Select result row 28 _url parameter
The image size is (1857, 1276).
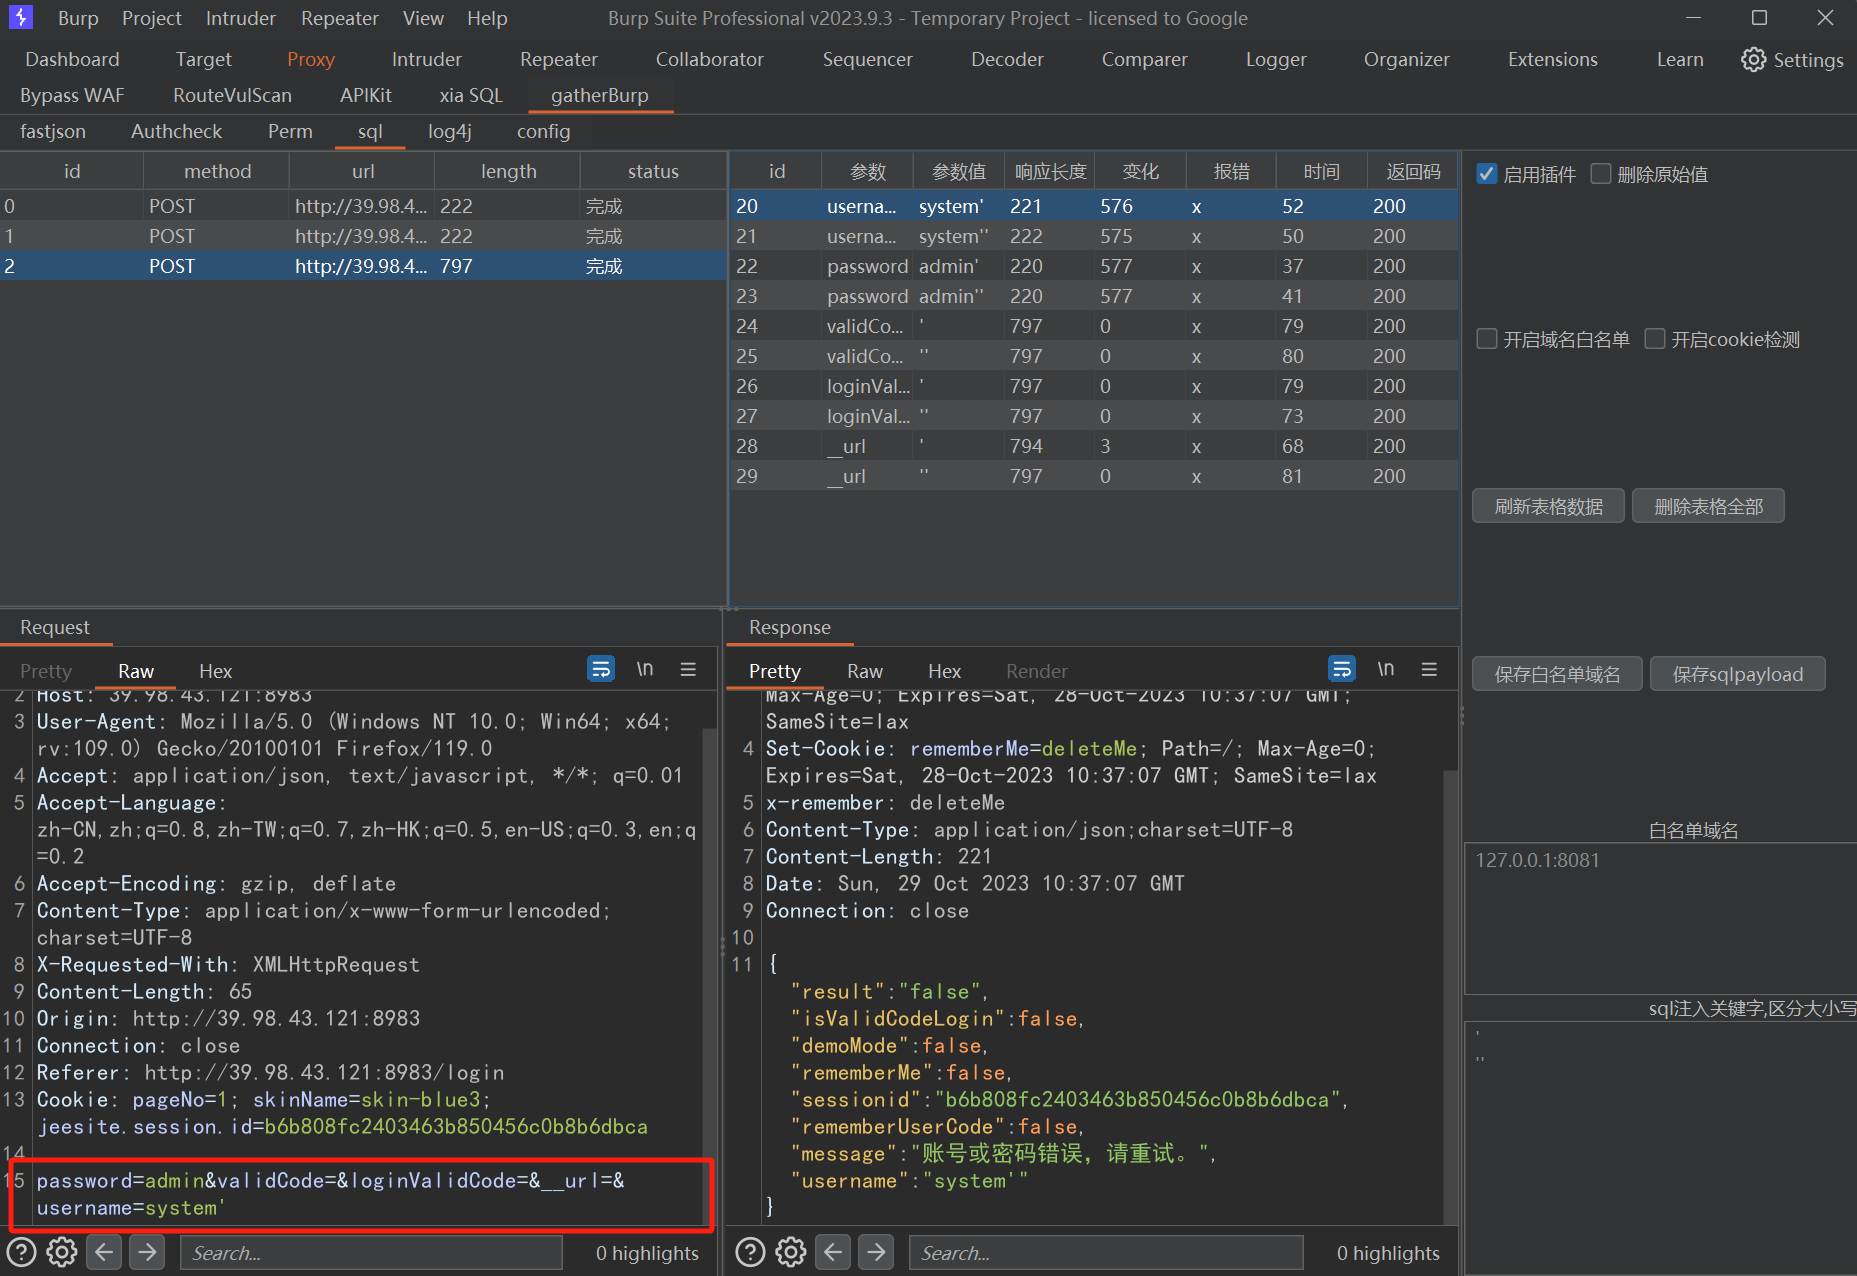pos(1094,446)
